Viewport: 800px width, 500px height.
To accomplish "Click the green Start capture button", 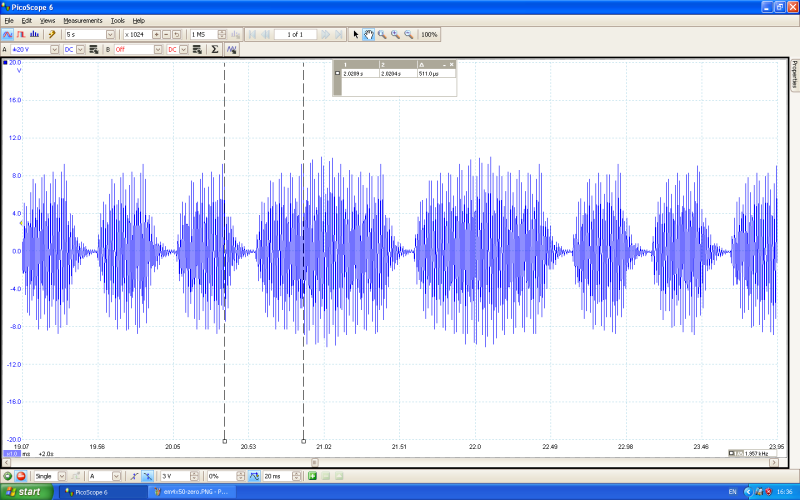I will click(x=7, y=476).
